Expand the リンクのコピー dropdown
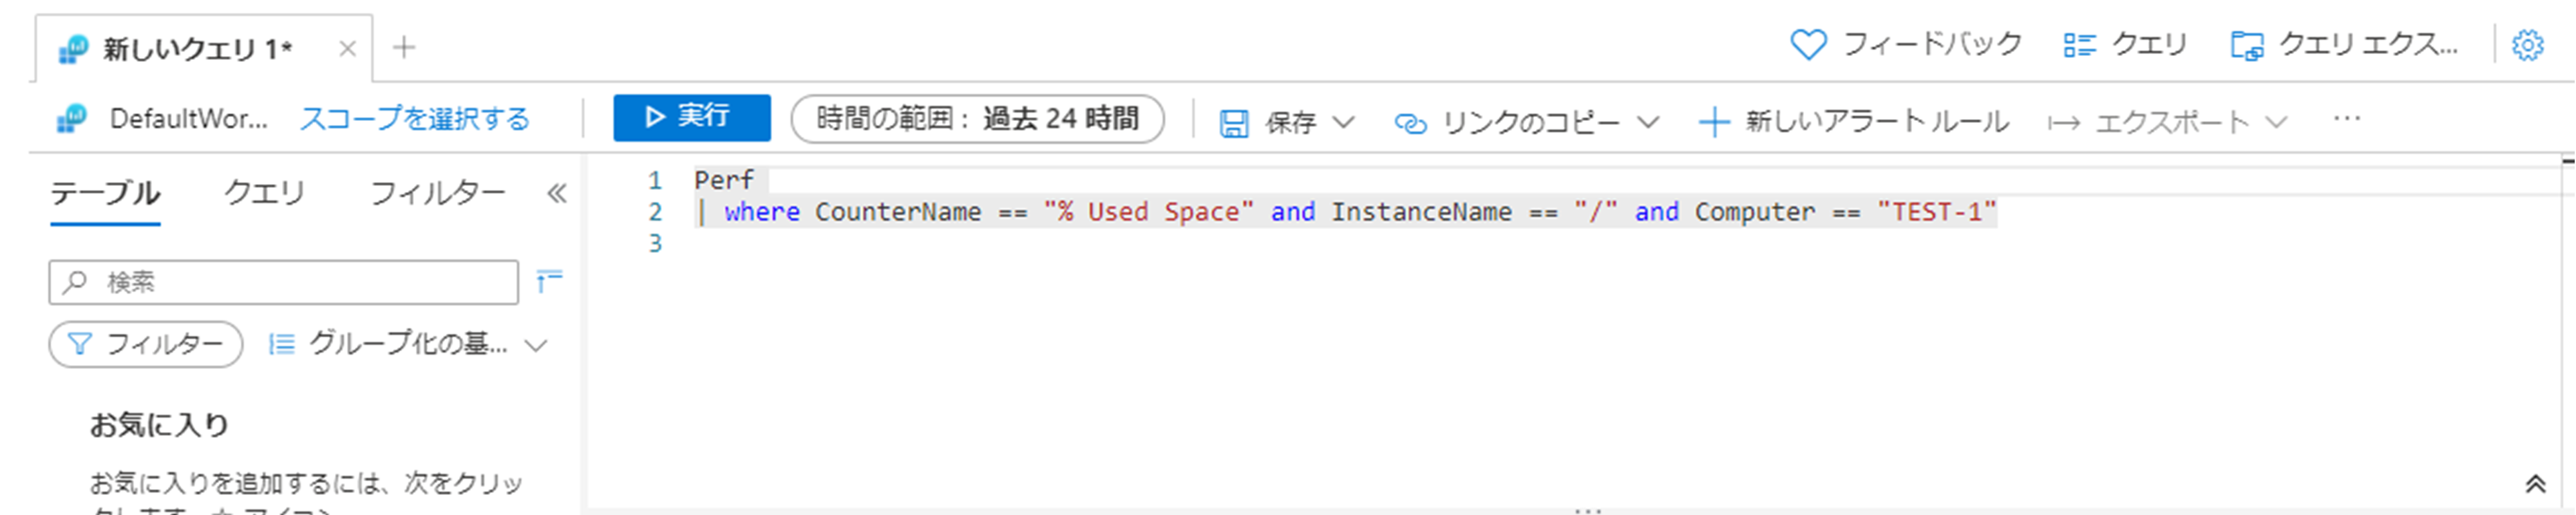This screenshot has height=515, width=2576. click(x=1647, y=122)
